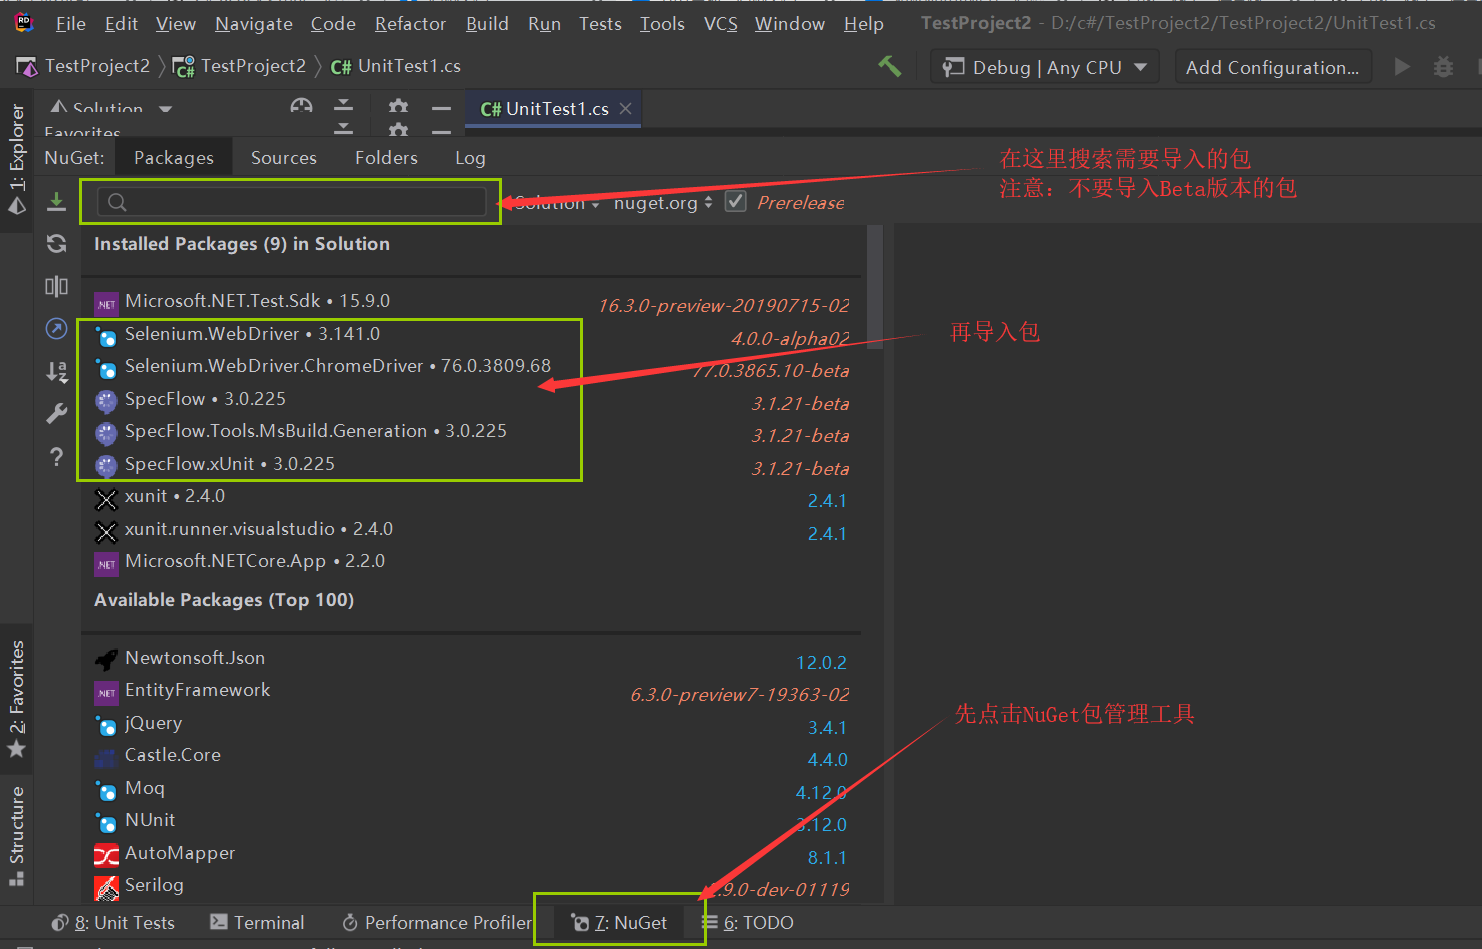This screenshot has width=1482, height=949.
Task: Click the Debug bug icon
Action: (x=1443, y=67)
